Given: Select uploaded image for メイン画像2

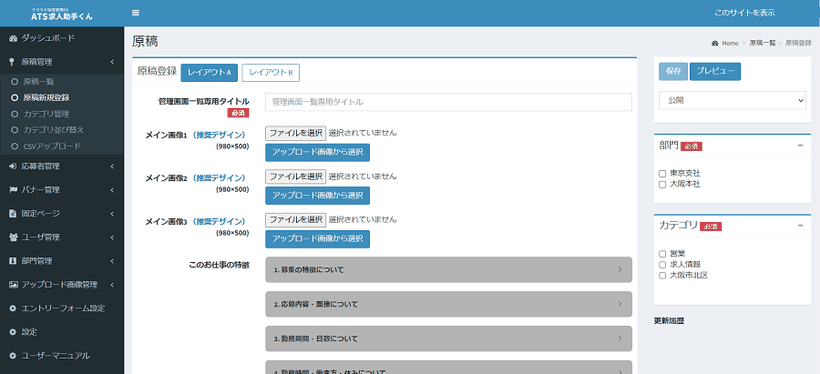Looking at the screenshot, I should point(317,196).
